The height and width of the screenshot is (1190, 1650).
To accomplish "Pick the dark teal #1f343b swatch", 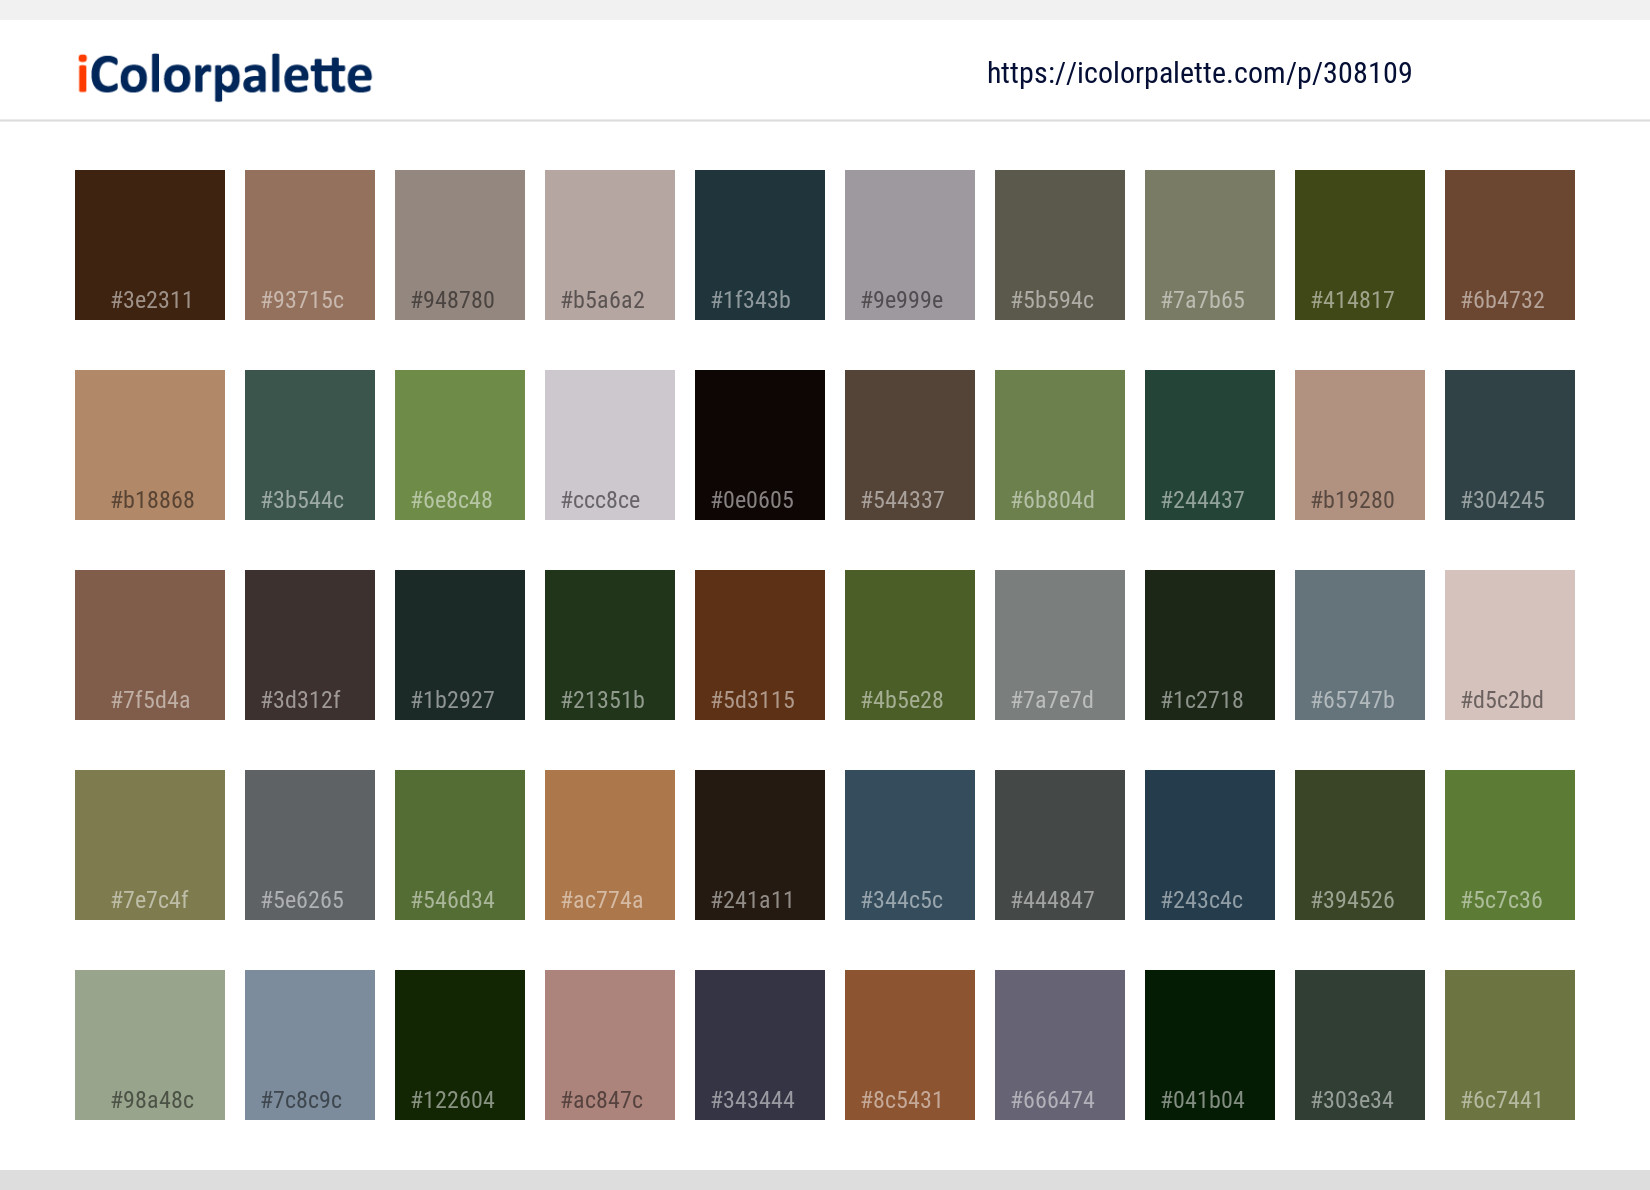I will click(759, 244).
